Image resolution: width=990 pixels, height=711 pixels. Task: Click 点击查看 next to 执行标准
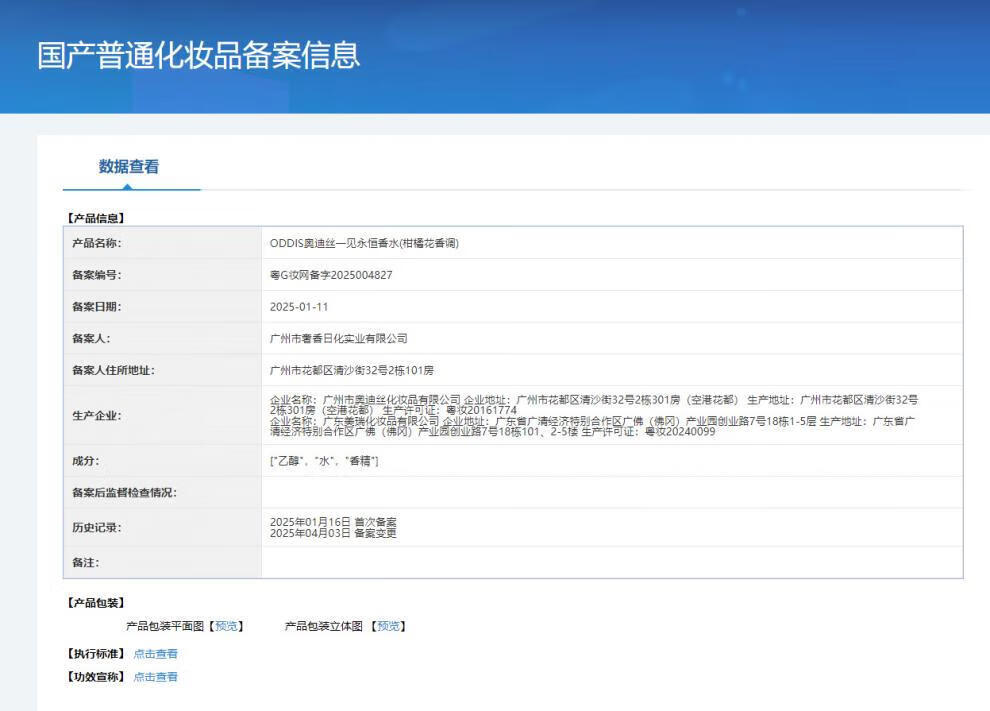[x=155, y=654]
